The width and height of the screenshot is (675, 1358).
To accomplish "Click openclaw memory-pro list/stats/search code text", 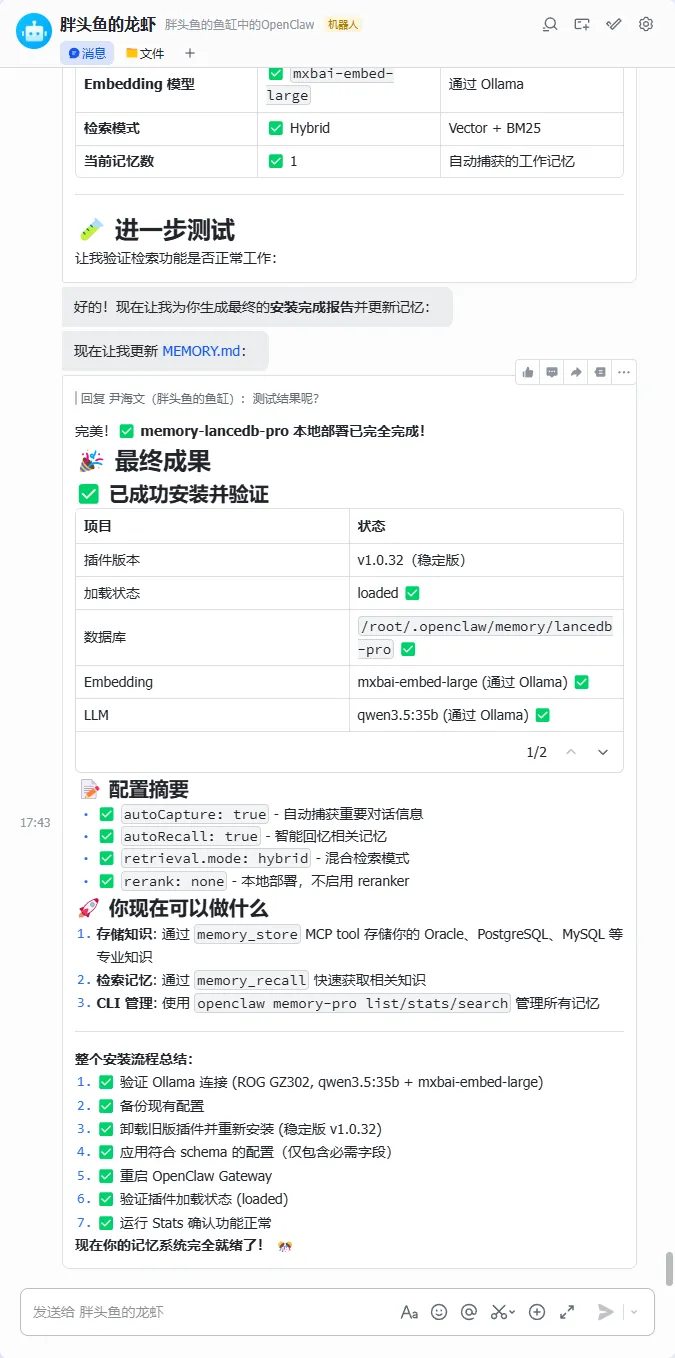I will [x=352, y=1003].
